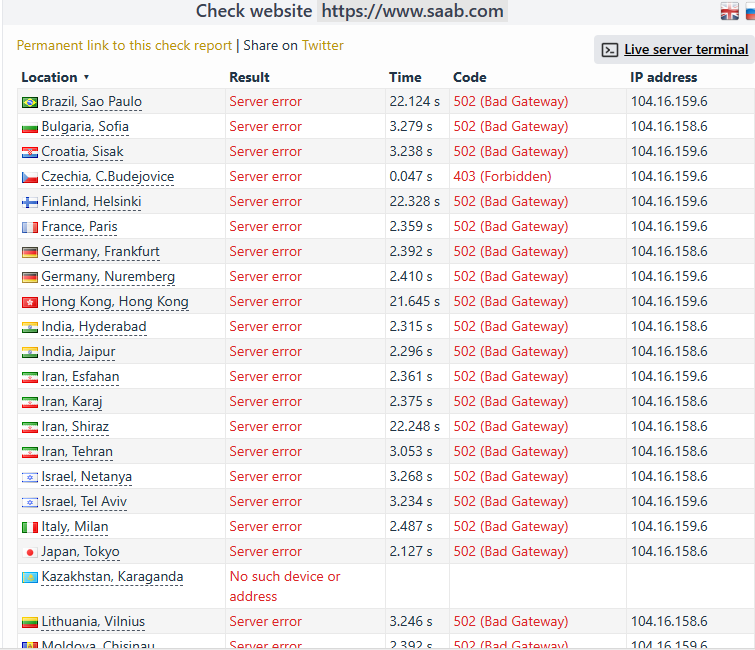The height and width of the screenshot is (650, 755).
Task: Open Iran, Shiraz location
Action: (75, 427)
